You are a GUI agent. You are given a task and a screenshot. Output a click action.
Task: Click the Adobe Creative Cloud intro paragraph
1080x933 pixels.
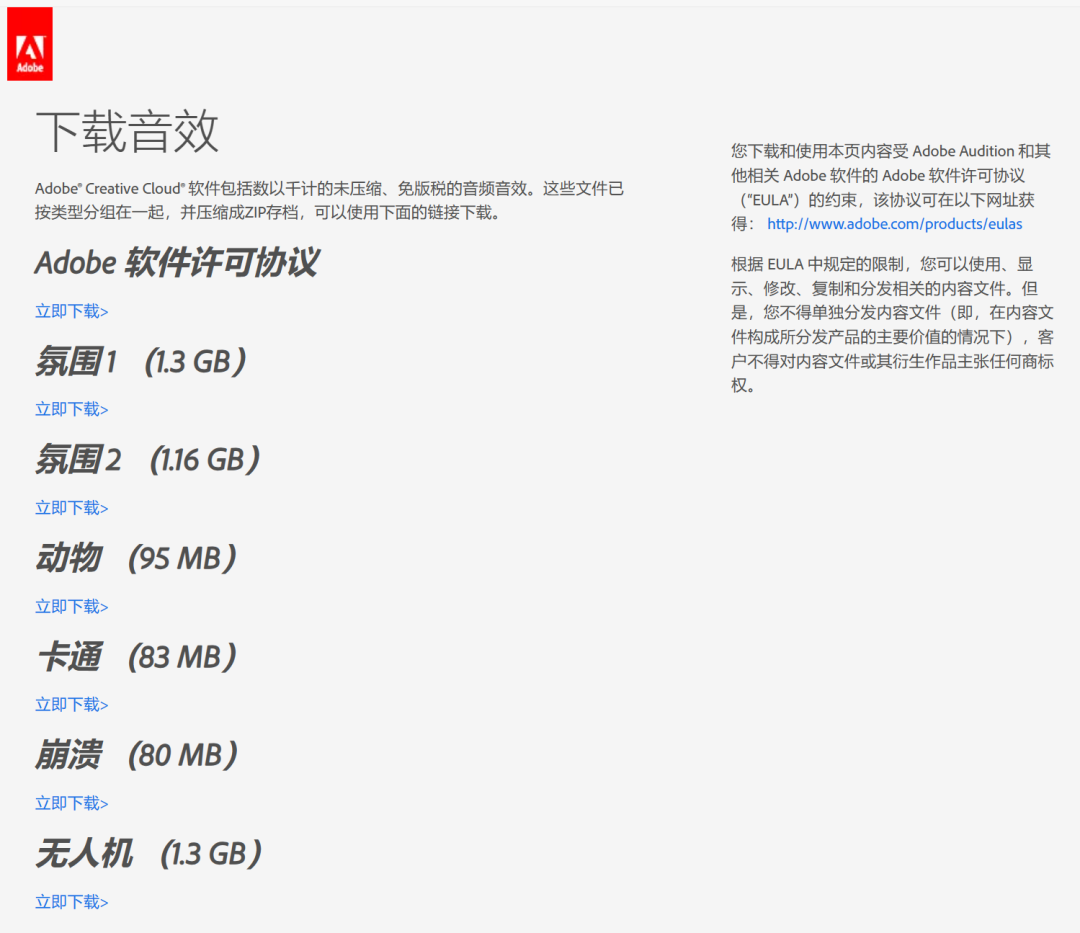click(329, 200)
